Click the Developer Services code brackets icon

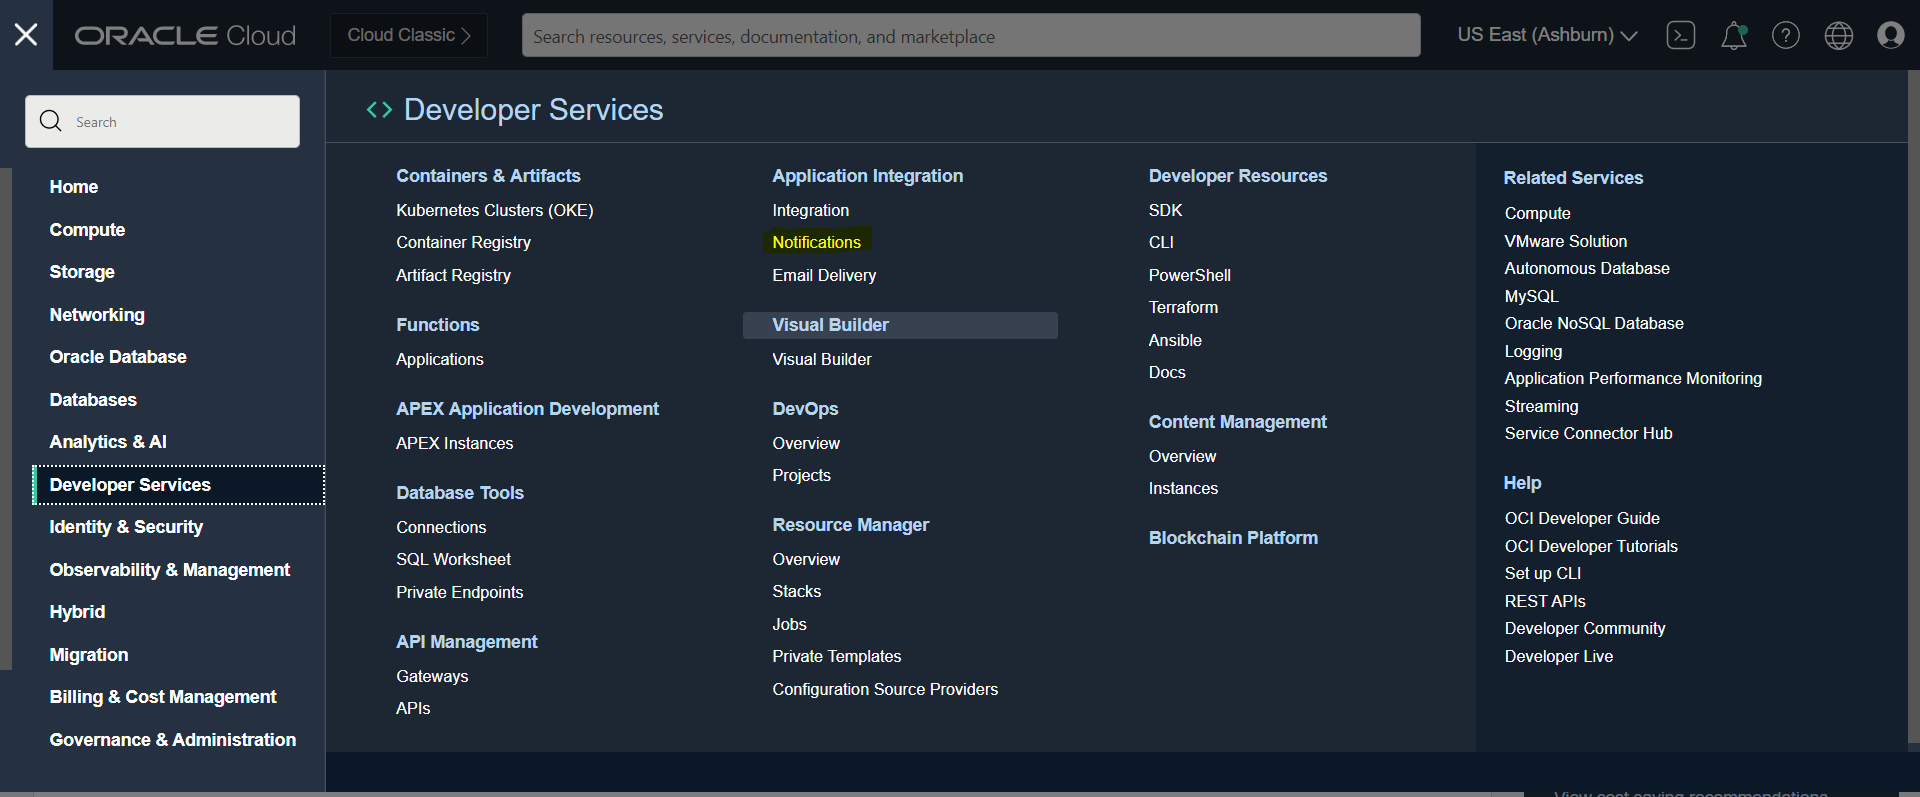coord(379,110)
